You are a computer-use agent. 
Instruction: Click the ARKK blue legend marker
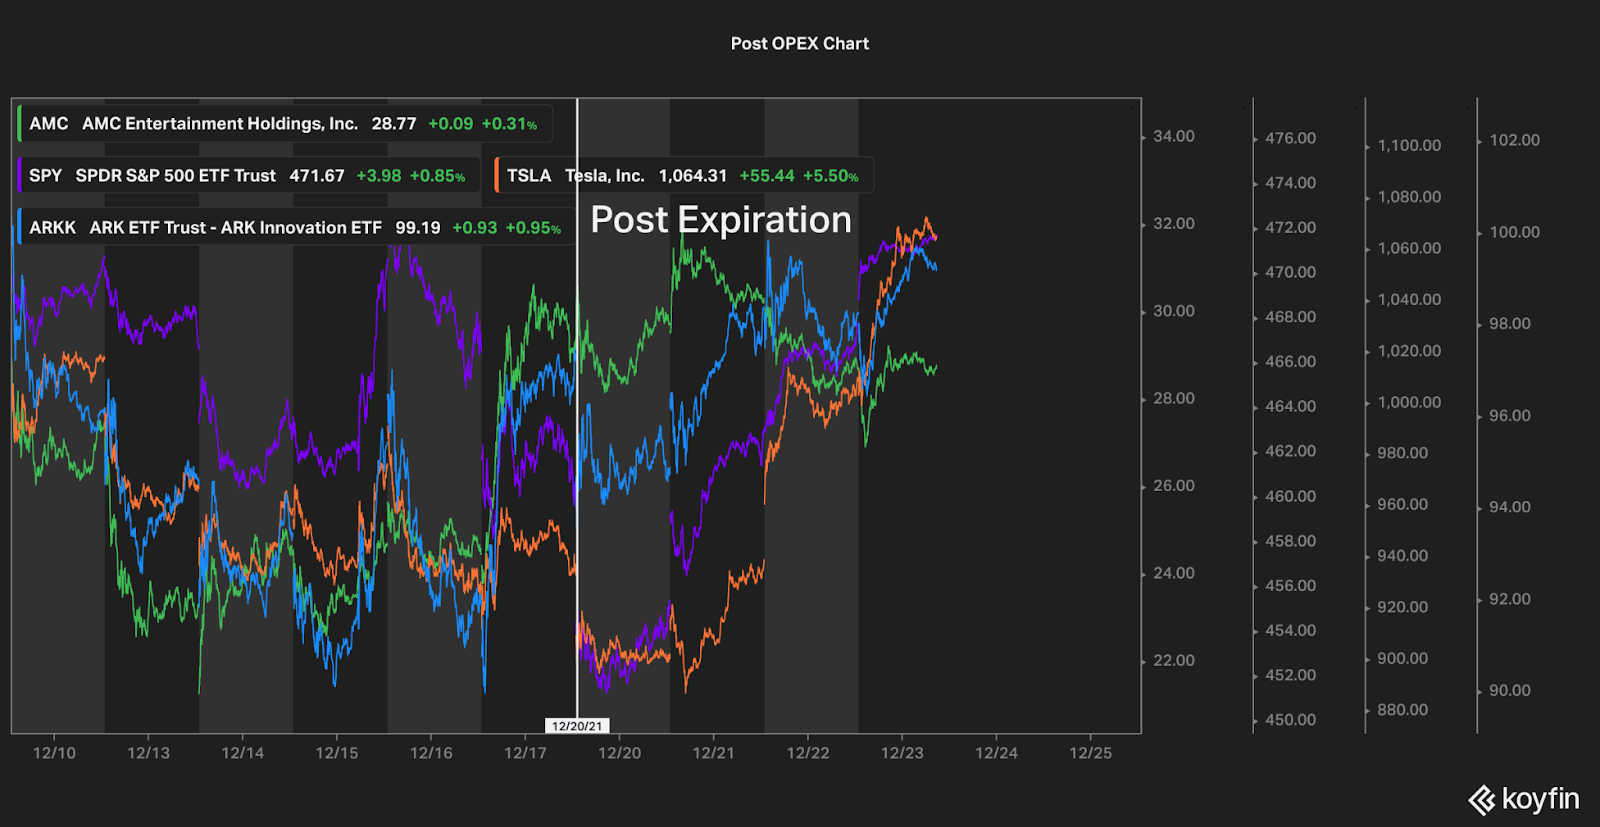click(x=19, y=228)
